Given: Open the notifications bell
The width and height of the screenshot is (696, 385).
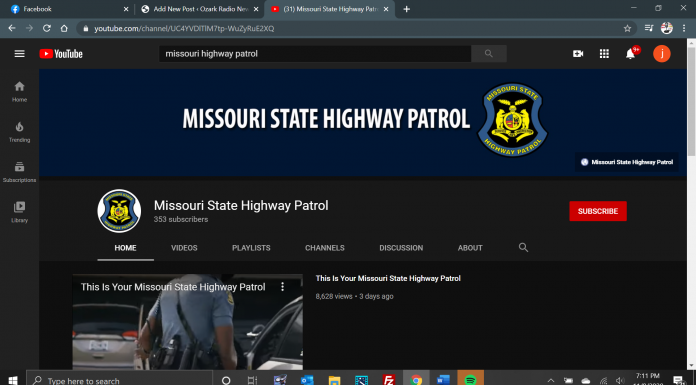Looking at the screenshot, I should pos(630,54).
